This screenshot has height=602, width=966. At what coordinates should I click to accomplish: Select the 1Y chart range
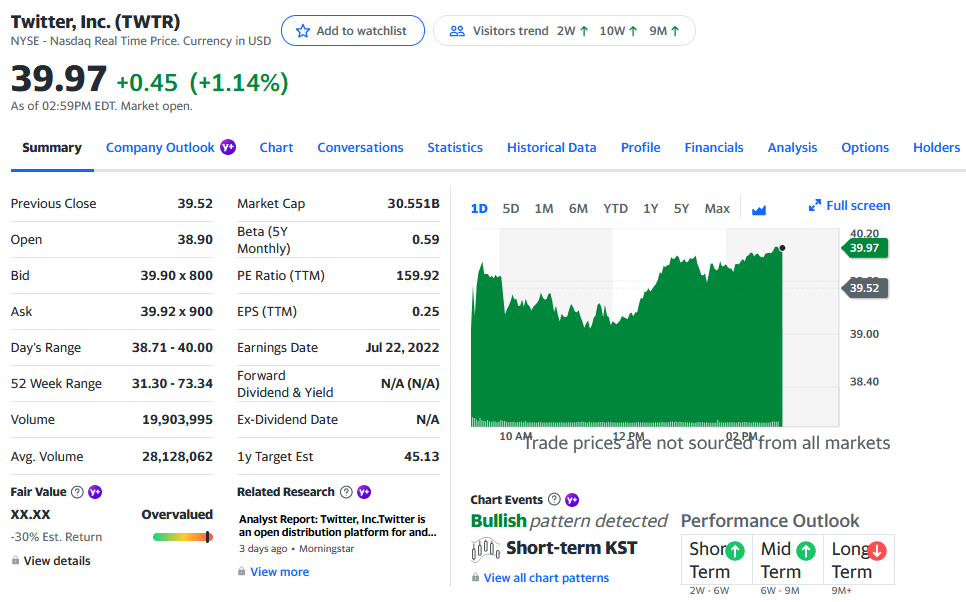pos(651,209)
